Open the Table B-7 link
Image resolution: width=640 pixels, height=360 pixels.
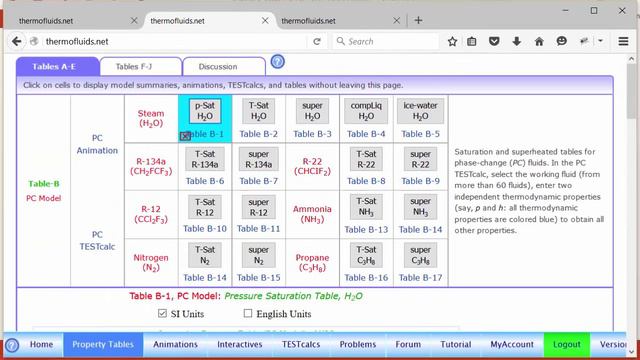(258, 181)
